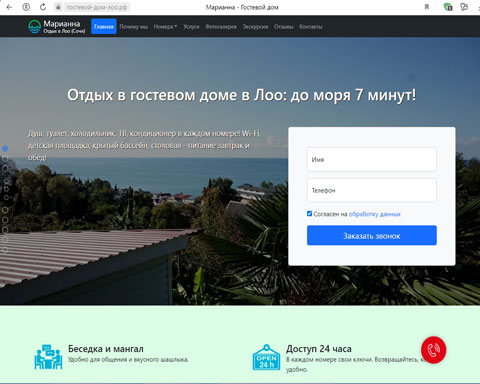
Task: Open the Отзывы menu item
Action: point(284,27)
